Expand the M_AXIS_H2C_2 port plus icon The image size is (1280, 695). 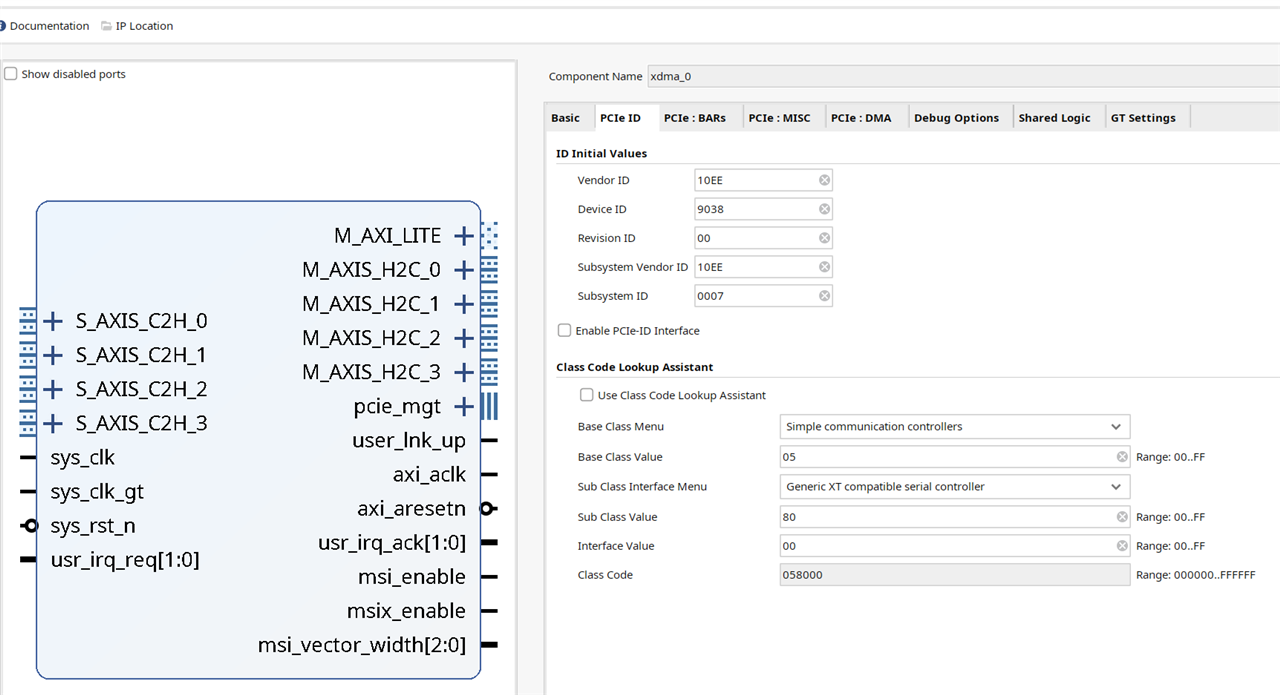tap(463, 338)
